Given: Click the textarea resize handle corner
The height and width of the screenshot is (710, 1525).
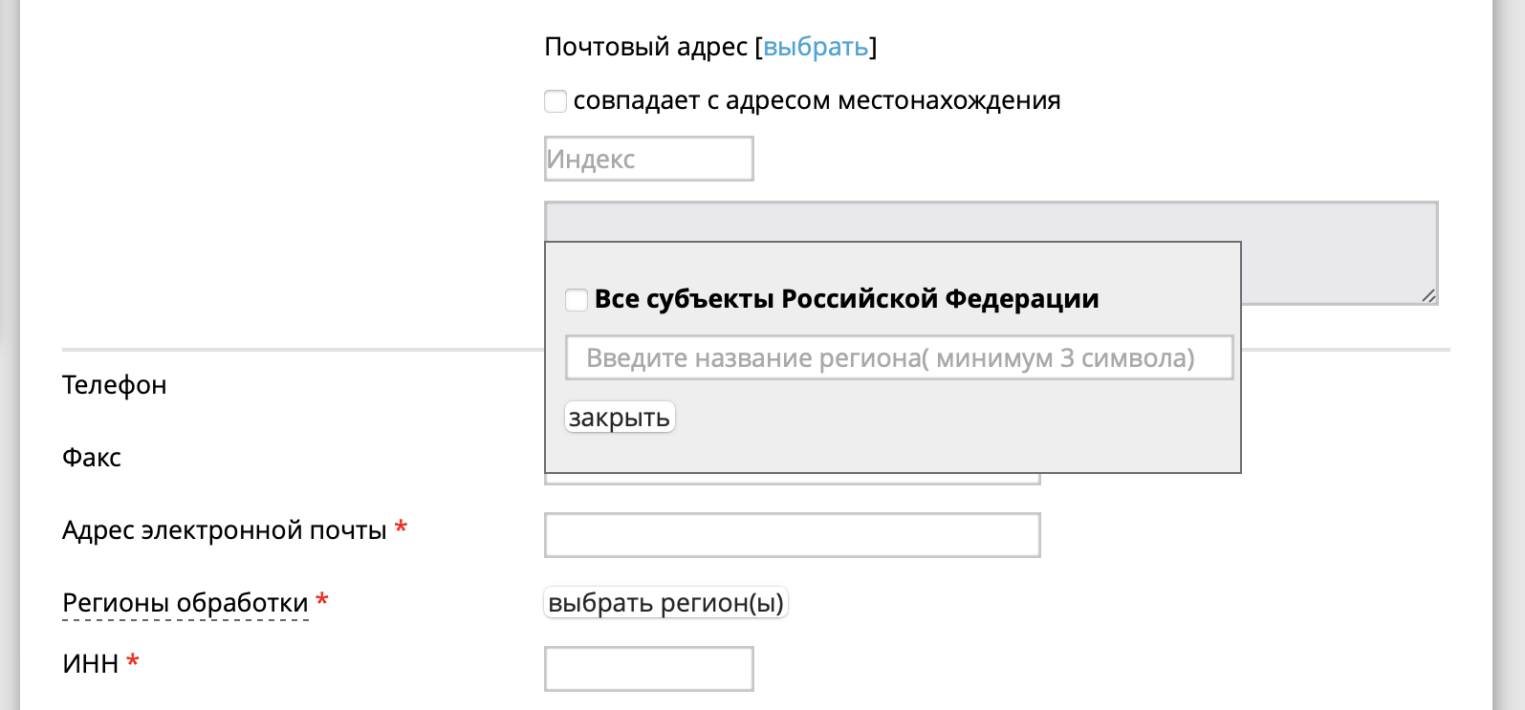Looking at the screenshot, I should pyautogui.click(x=1429, y=295).
